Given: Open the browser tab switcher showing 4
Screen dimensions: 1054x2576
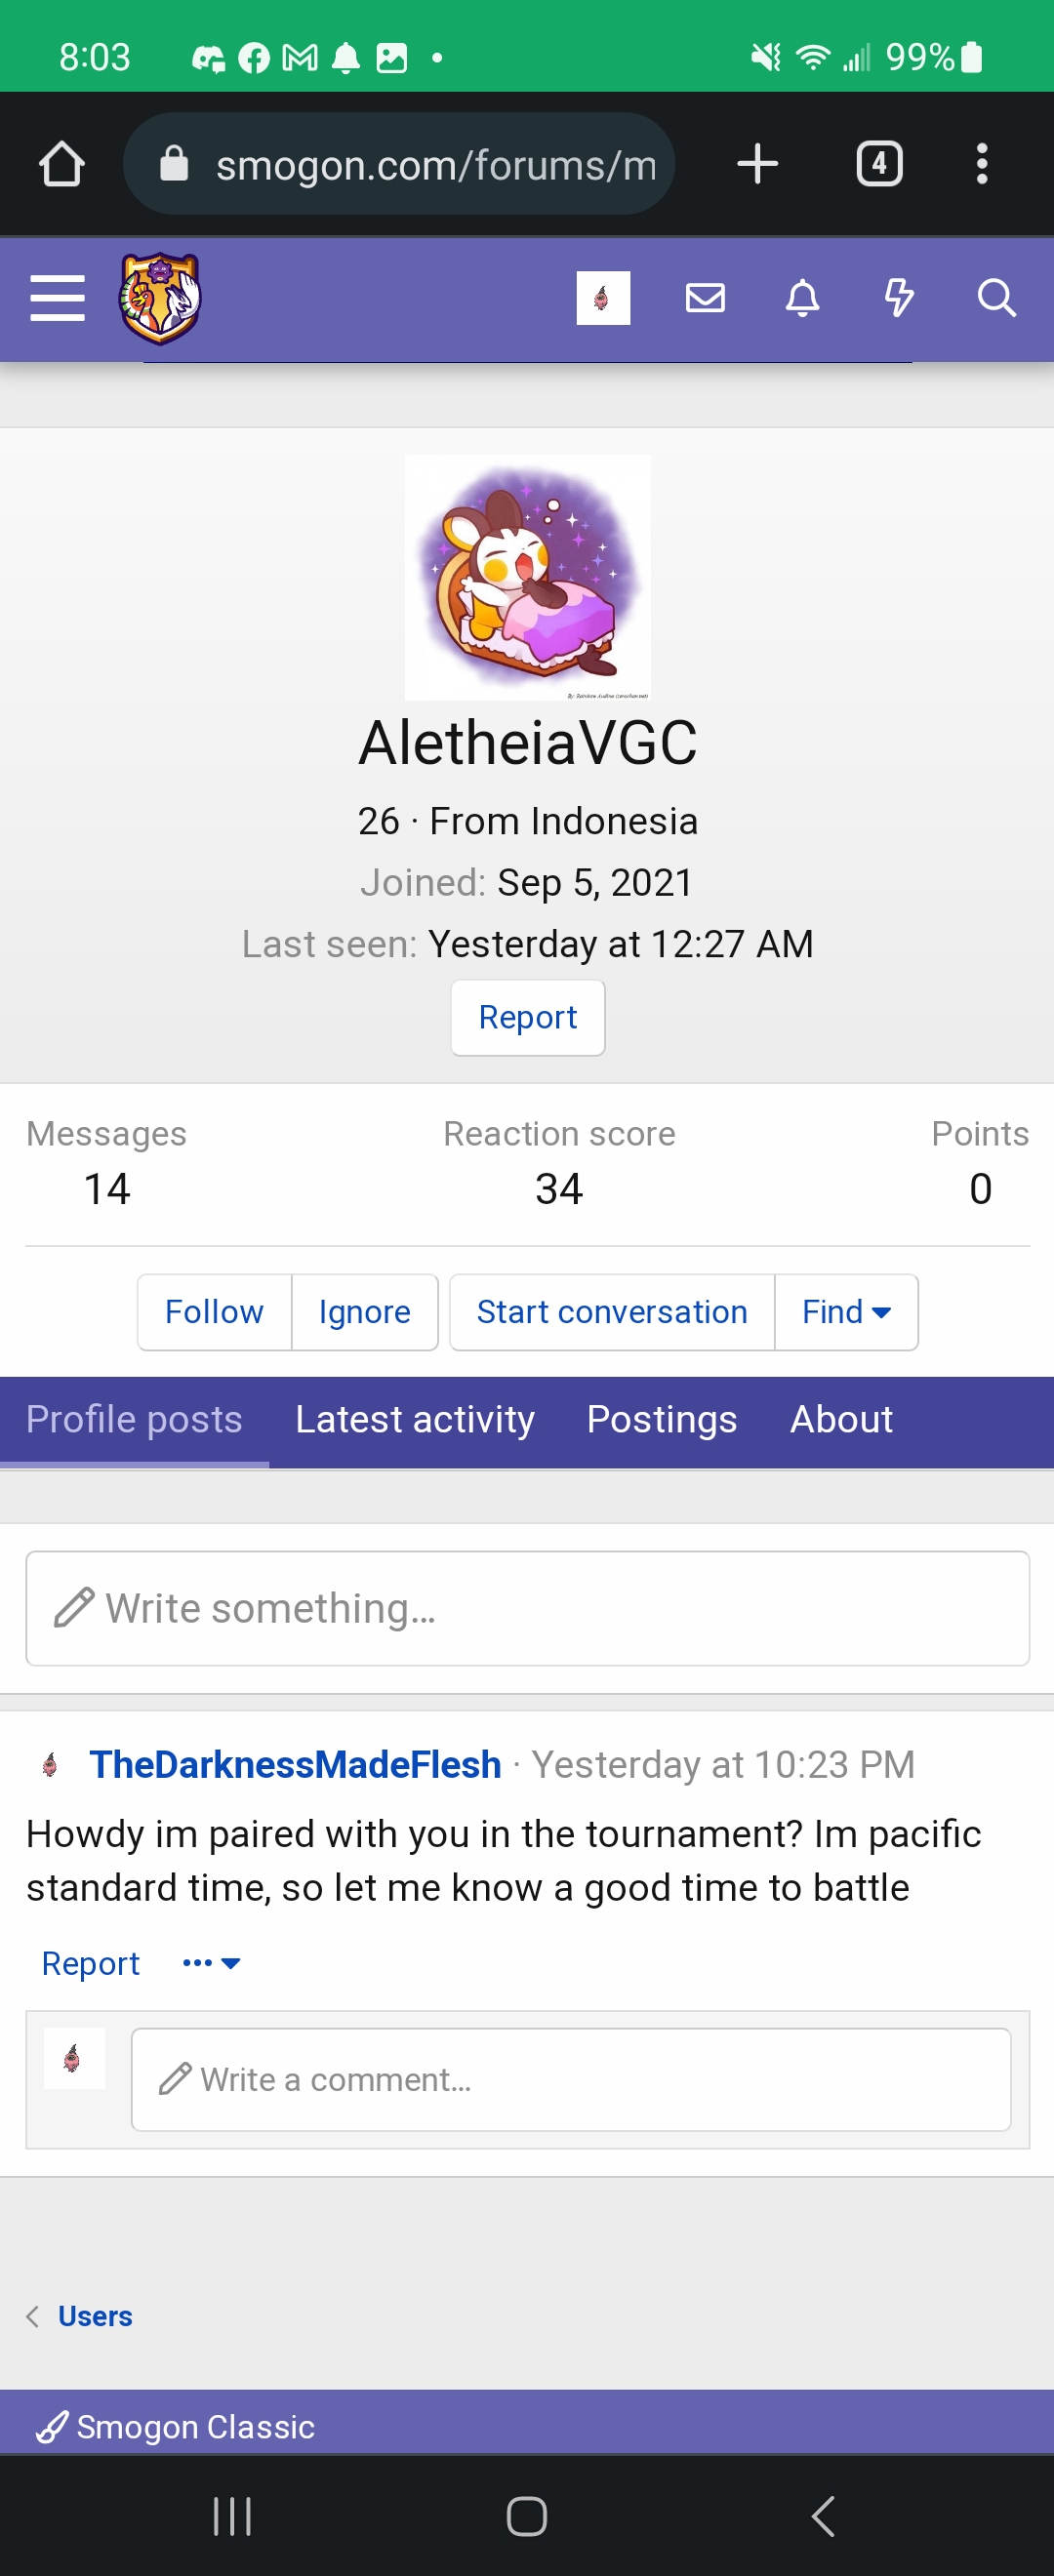Looking at the screenshot, I should (879, 164).
